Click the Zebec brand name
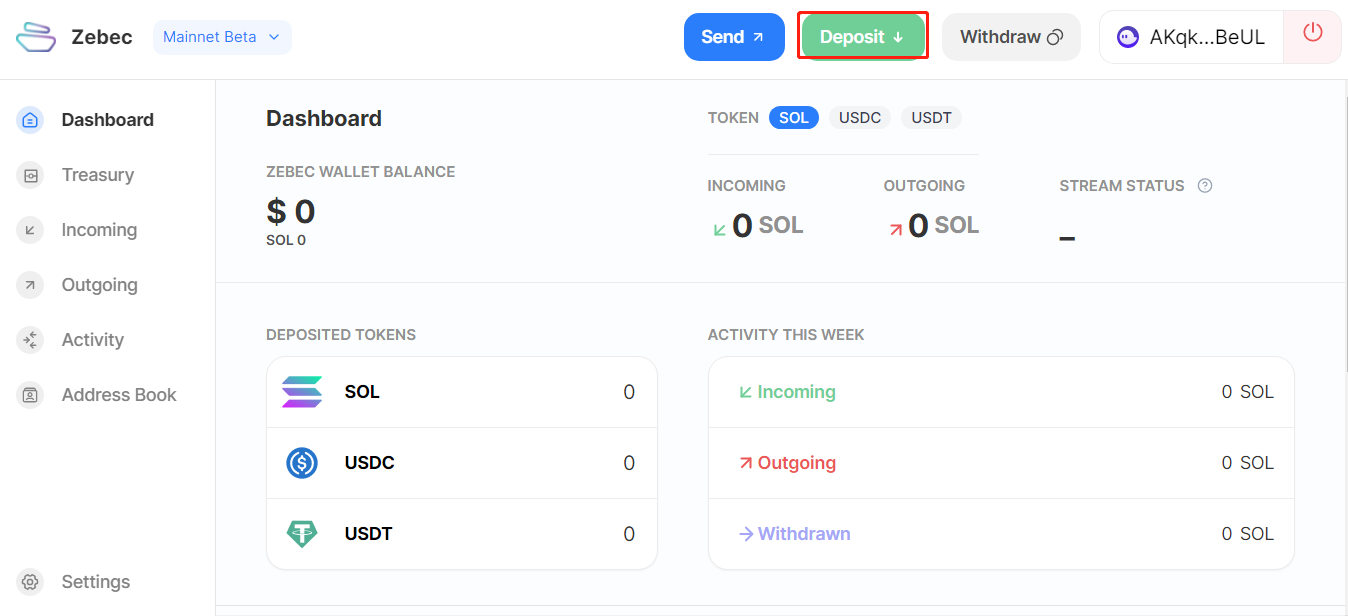The image size is (1348, 616). [x=102, y=37]
